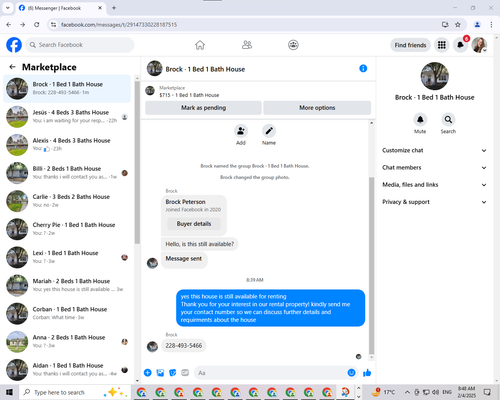Click the group photo in right panel
The image size is (500, 400).
(434, 76)
